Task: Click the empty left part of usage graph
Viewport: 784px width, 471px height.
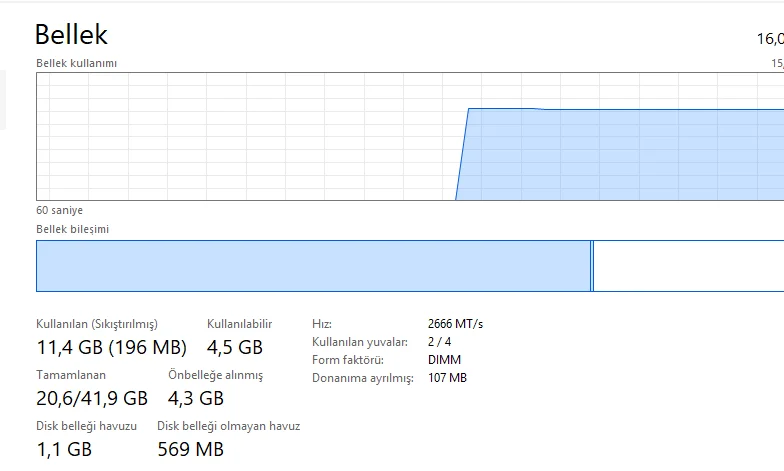Action: (x=240, y=137)
